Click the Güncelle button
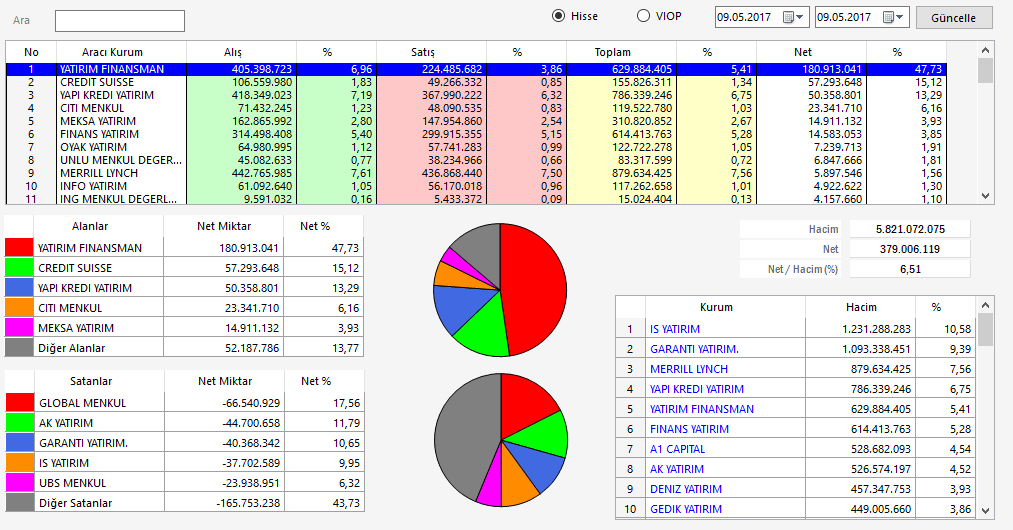This screenshot has width=1013, height=530. click(x=954, y=18)
